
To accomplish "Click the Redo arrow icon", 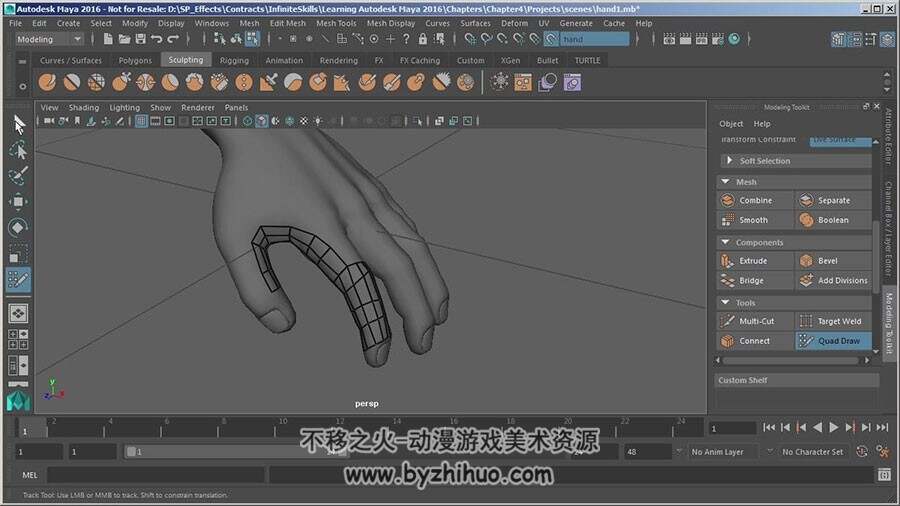I will pyautogui.click(x=173, y=39).
